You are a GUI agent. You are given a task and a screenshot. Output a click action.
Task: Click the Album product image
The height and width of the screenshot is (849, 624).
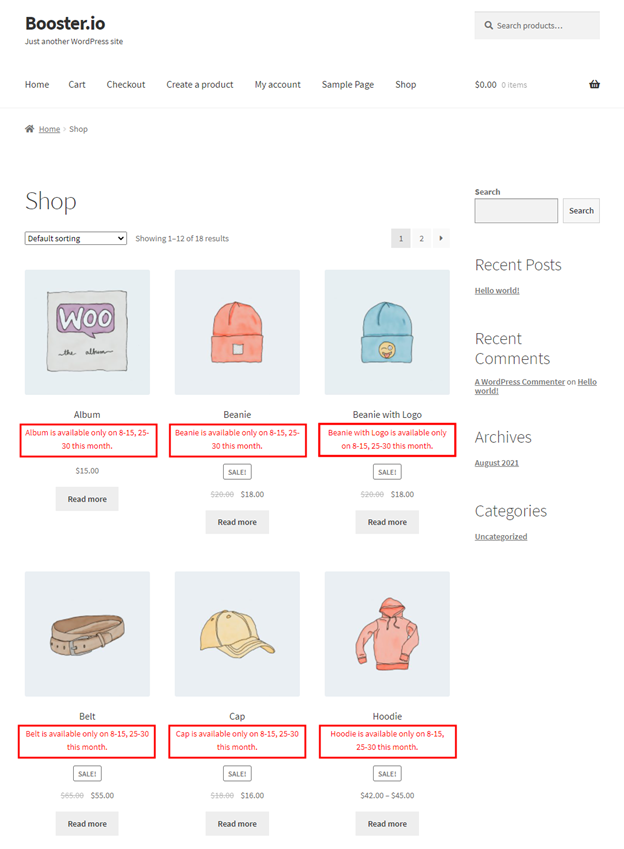(x=87, y=332)
